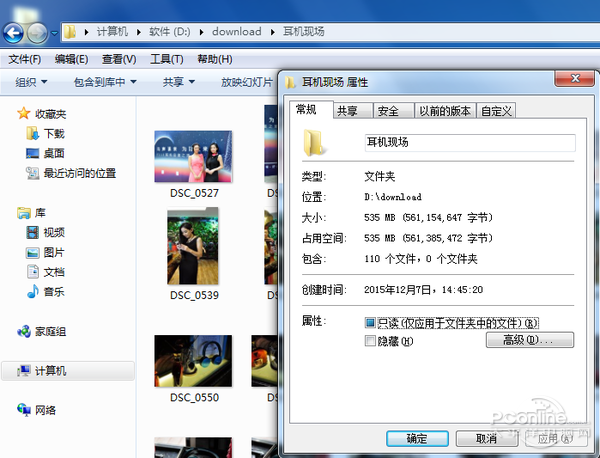Open 最近访问的位置 in navigation pane
Image resolution: width=600 pixels, height=458 pixels.
click(71, 173)
